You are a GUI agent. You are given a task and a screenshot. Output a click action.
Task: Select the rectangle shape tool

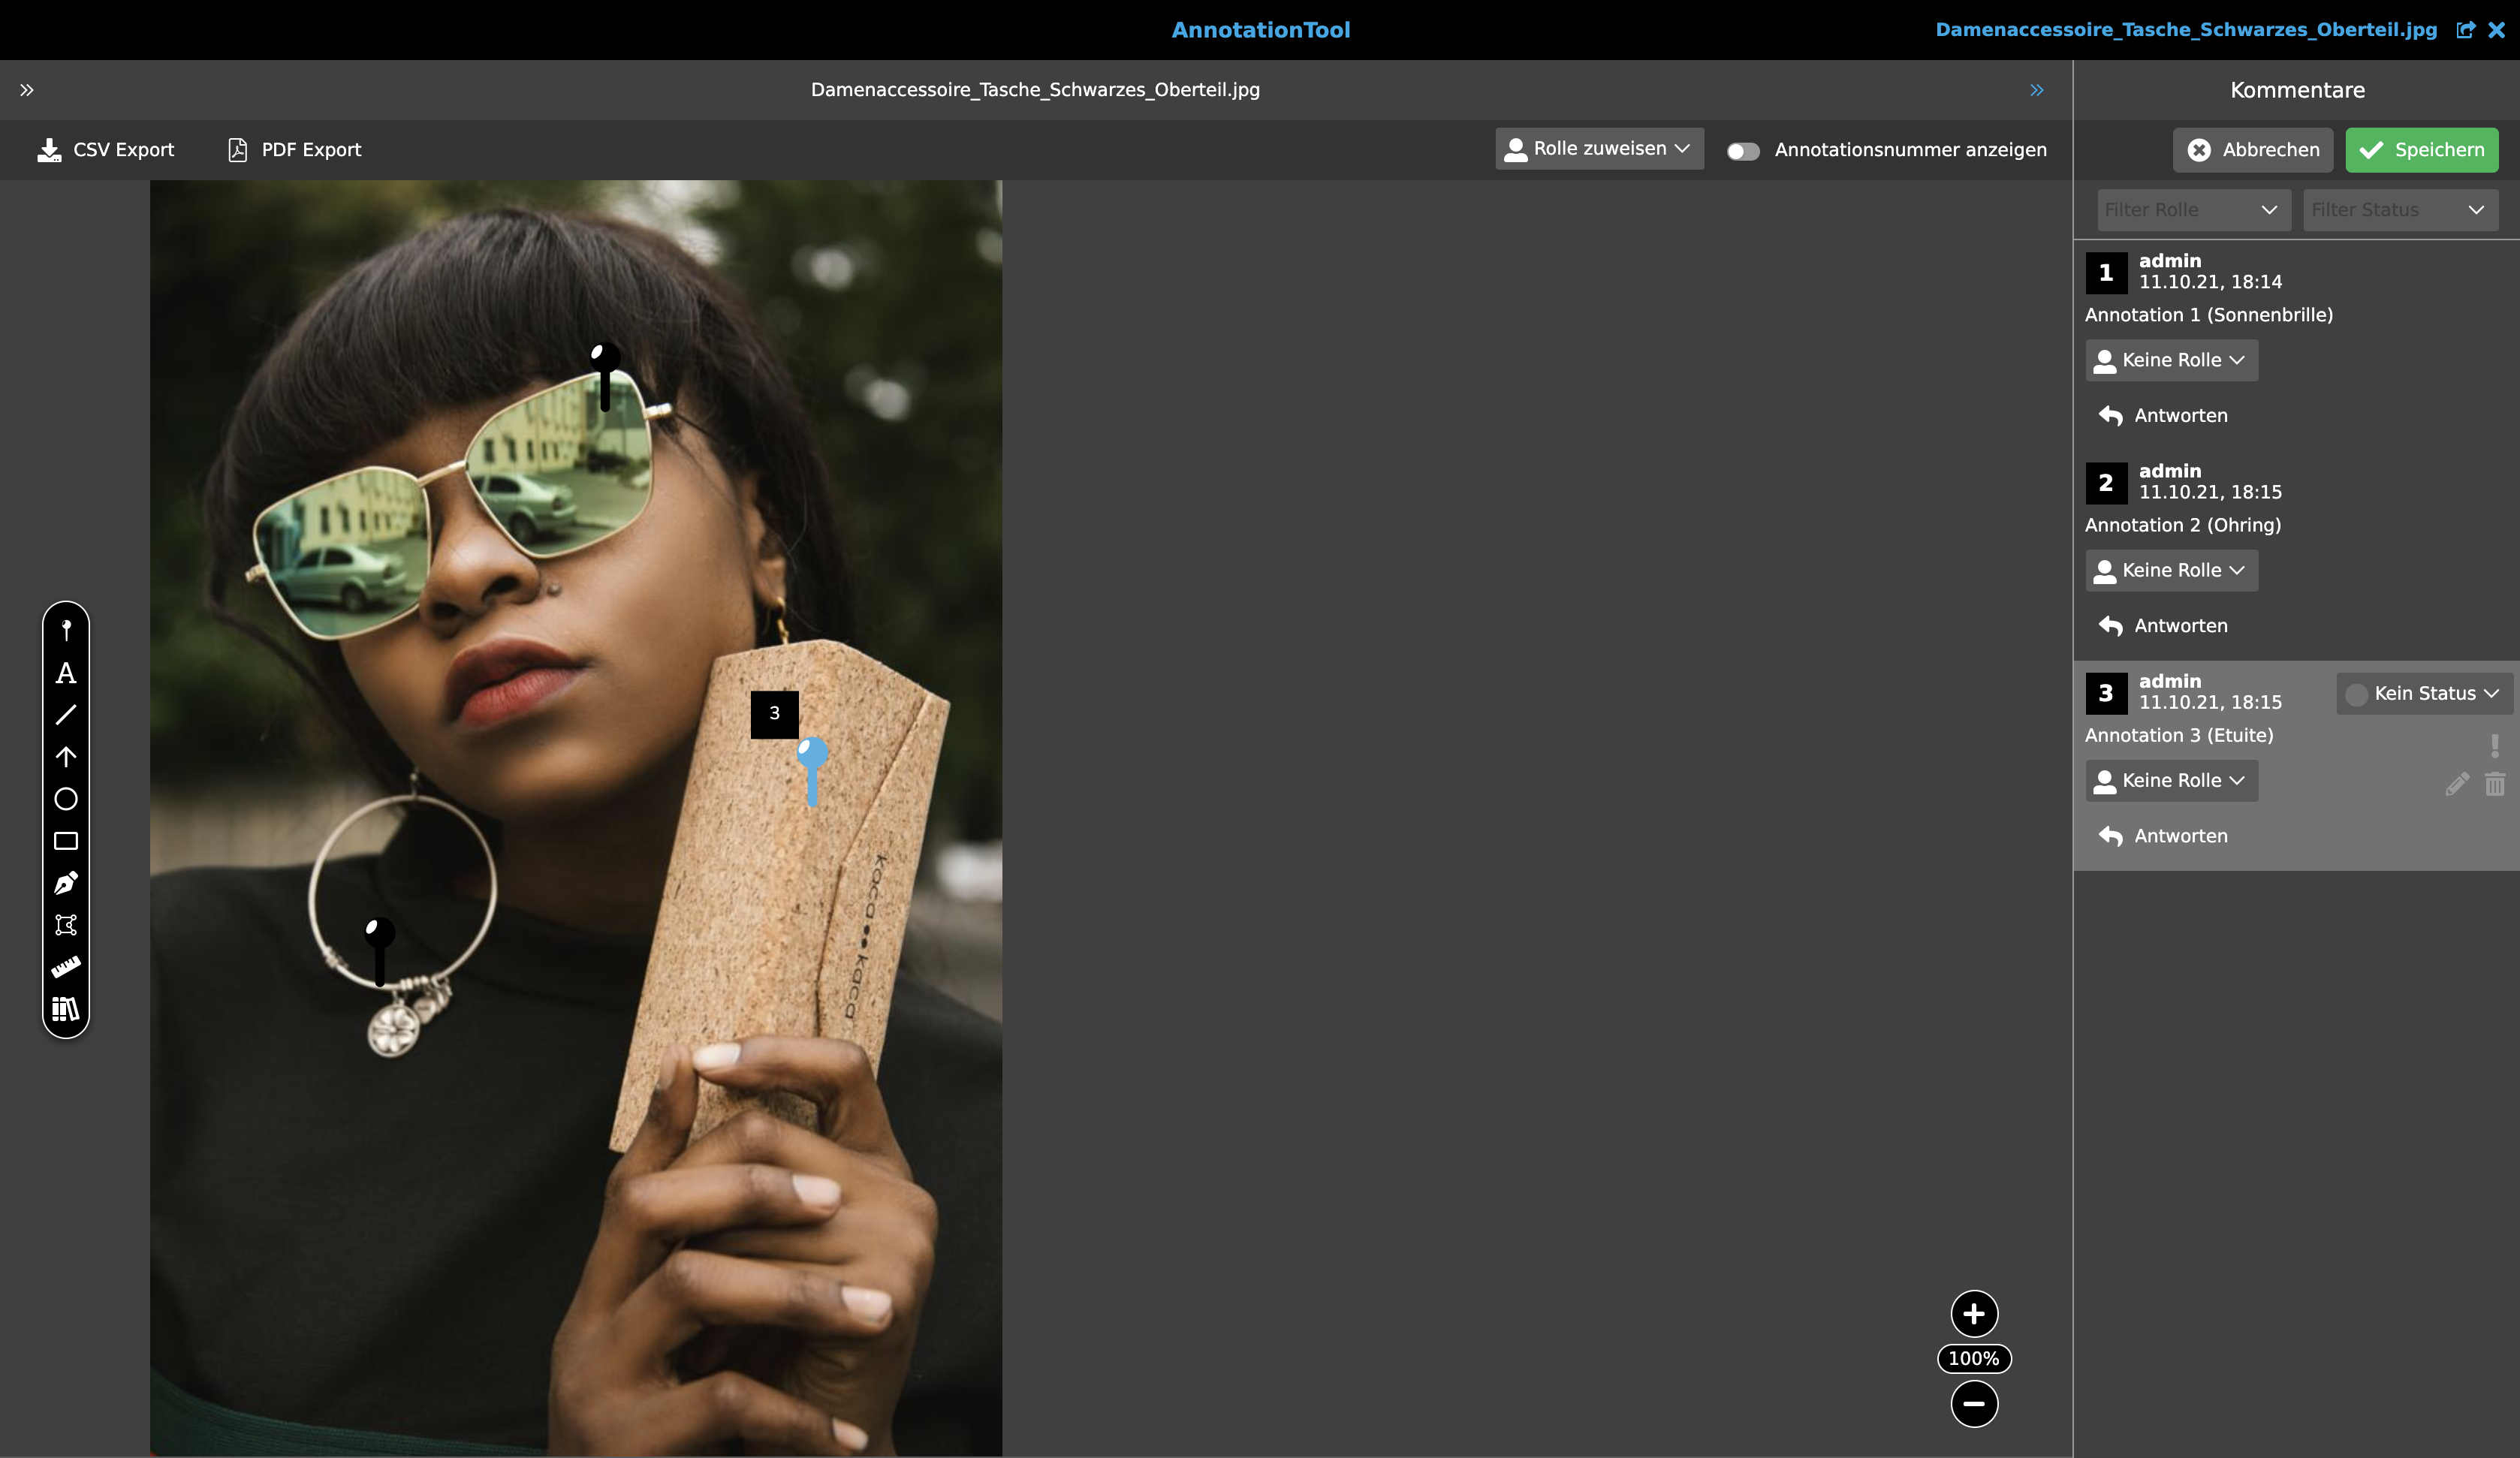[66, 841]
